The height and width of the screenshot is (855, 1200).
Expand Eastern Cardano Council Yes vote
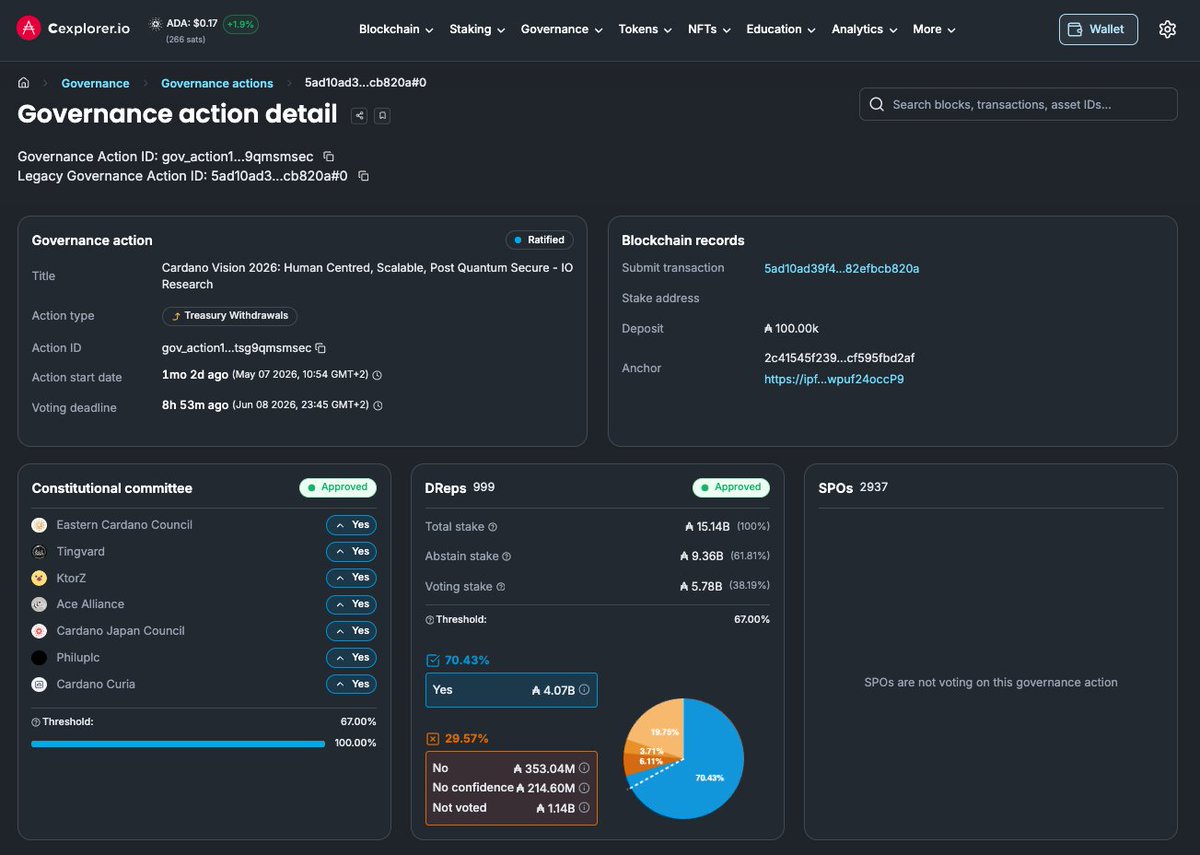[351, 525]
